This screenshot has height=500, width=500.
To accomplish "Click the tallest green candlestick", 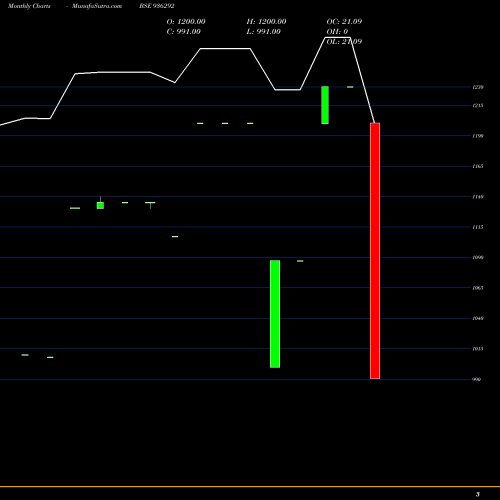I will tap(275, 314).
